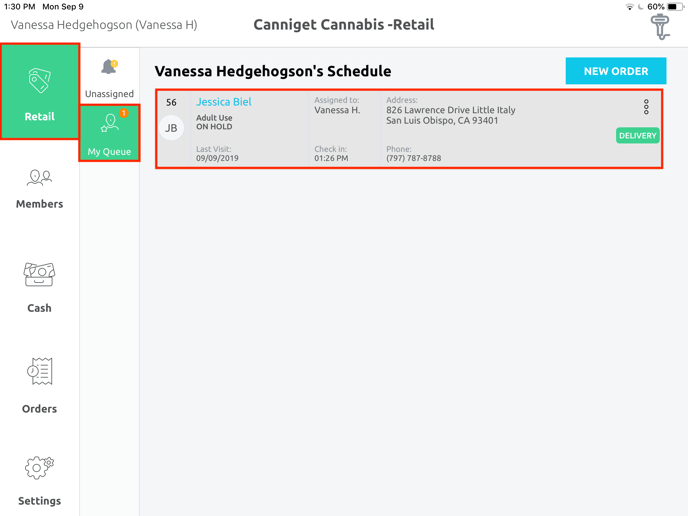Show the Unassigned bell queue
The image size is (688, 516).
point(109,78)
